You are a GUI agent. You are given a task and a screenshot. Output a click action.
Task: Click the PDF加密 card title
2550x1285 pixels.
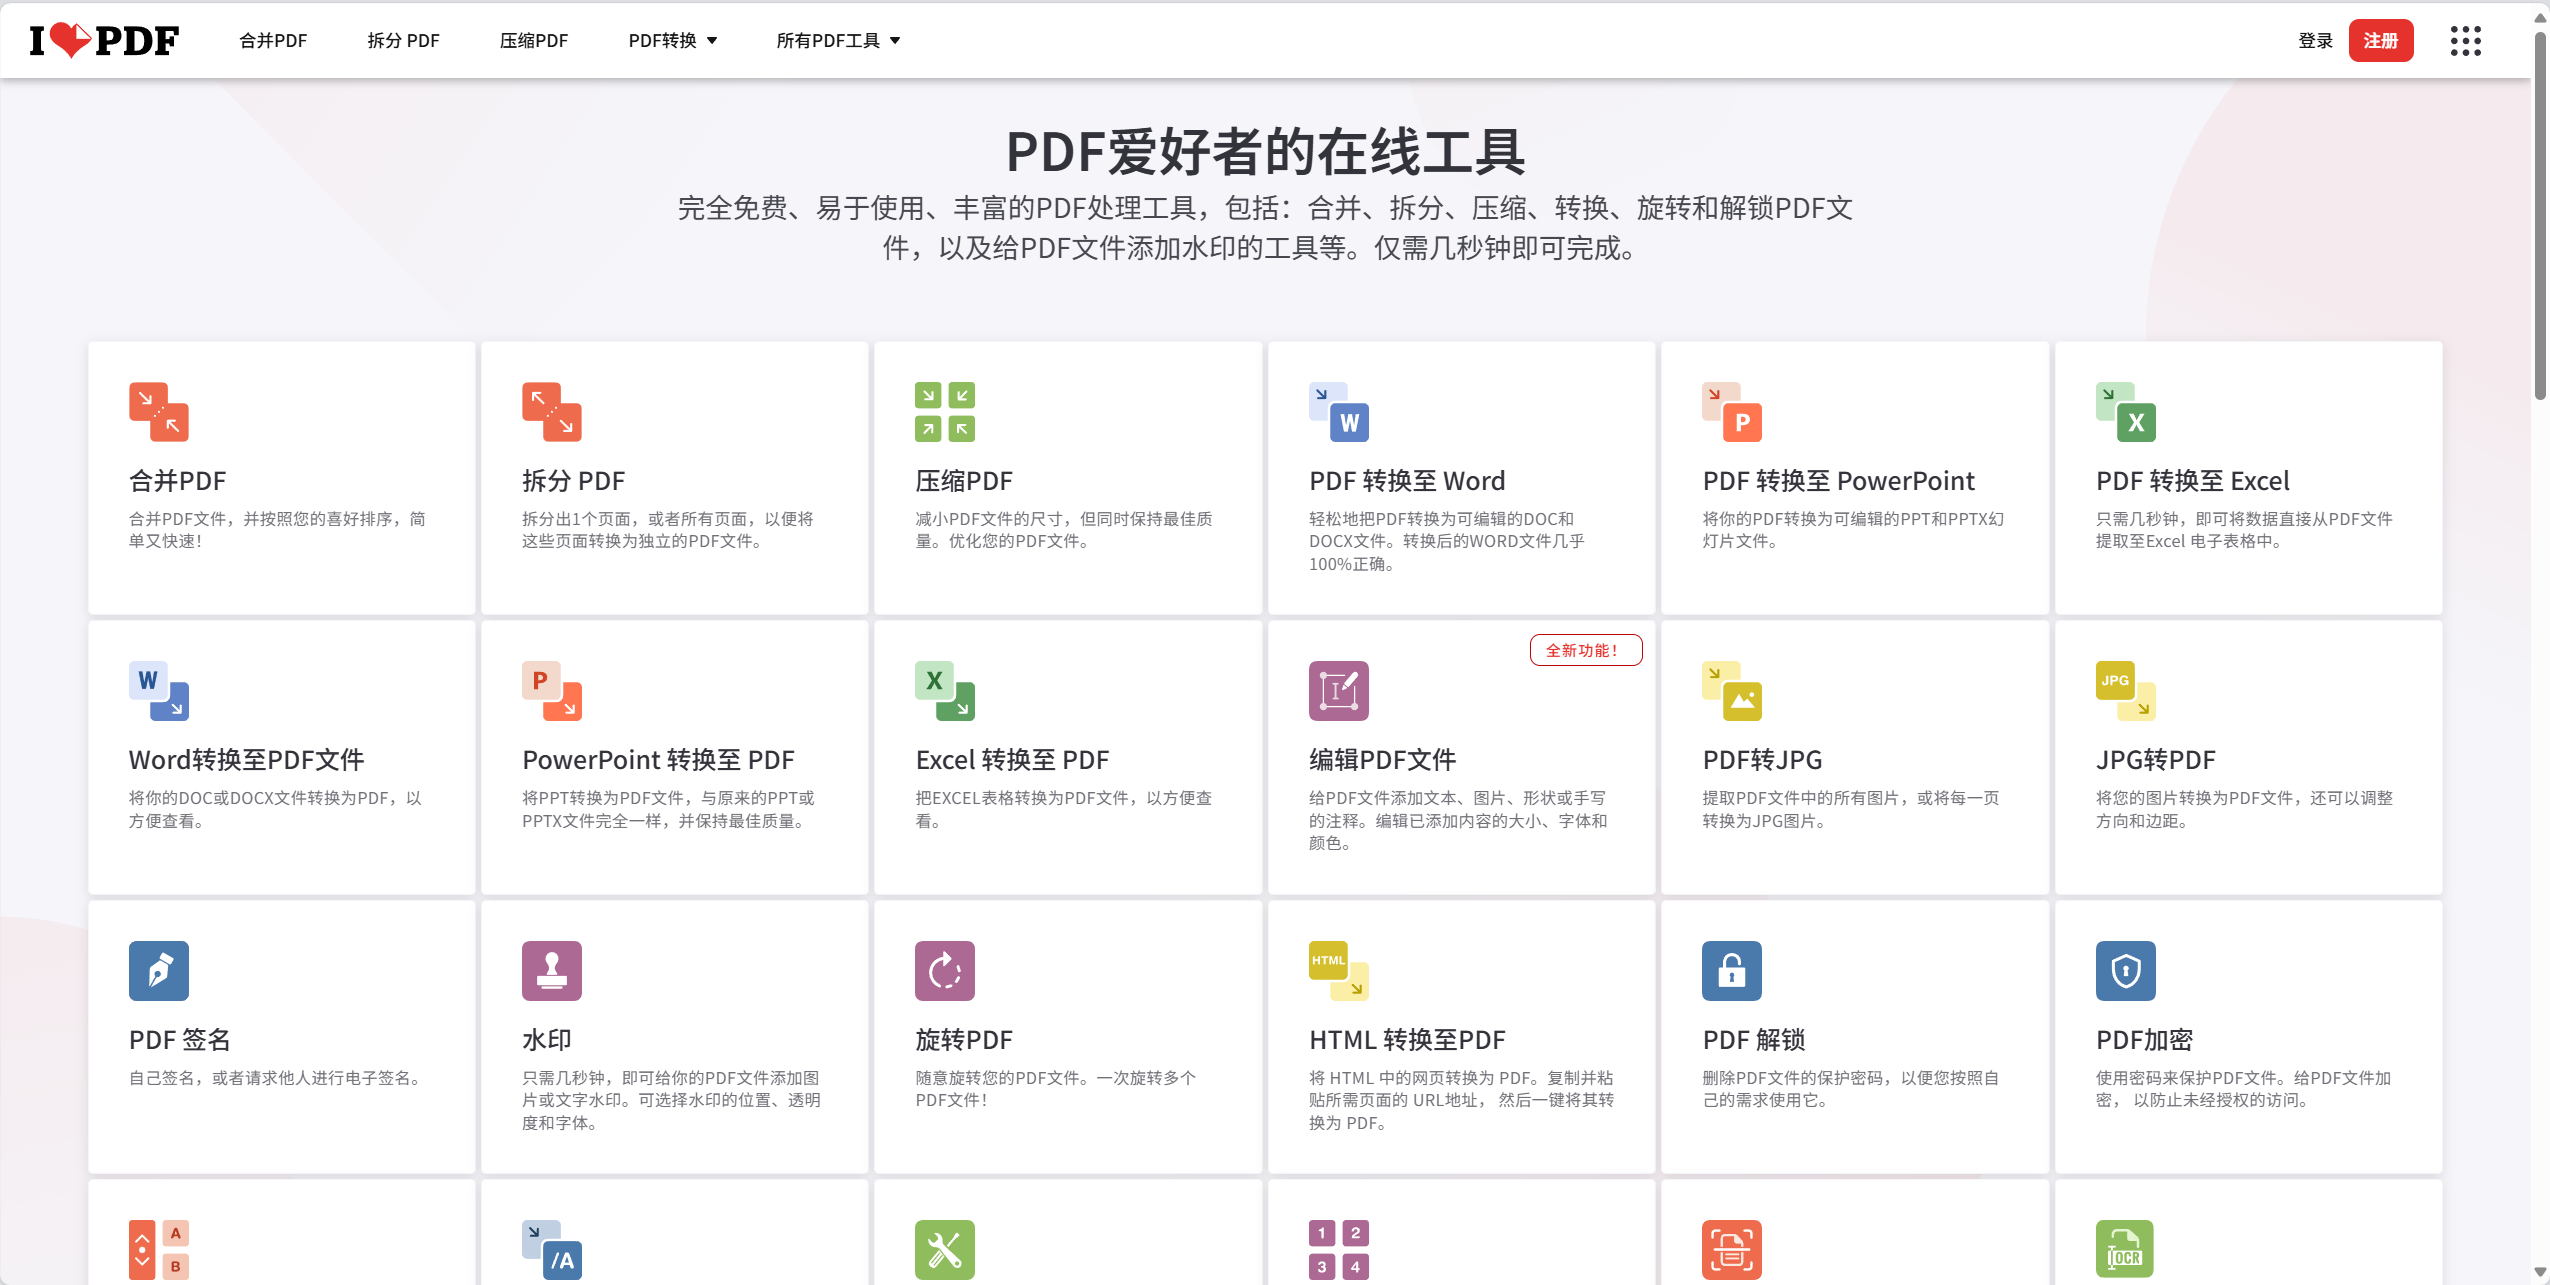point(2145,1040)
